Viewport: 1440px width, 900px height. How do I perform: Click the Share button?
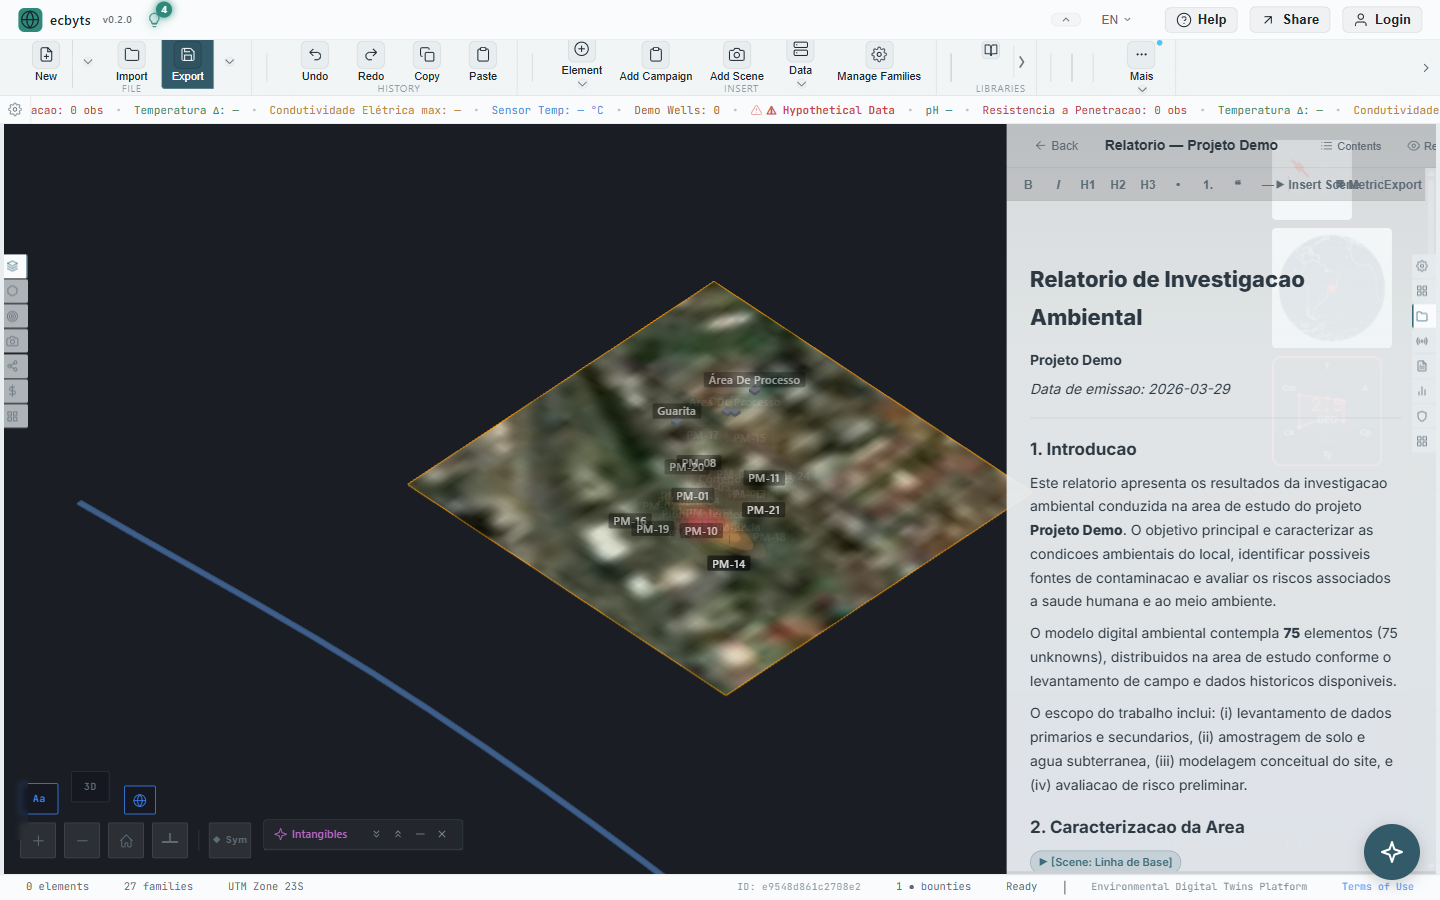pos(1290,19)
